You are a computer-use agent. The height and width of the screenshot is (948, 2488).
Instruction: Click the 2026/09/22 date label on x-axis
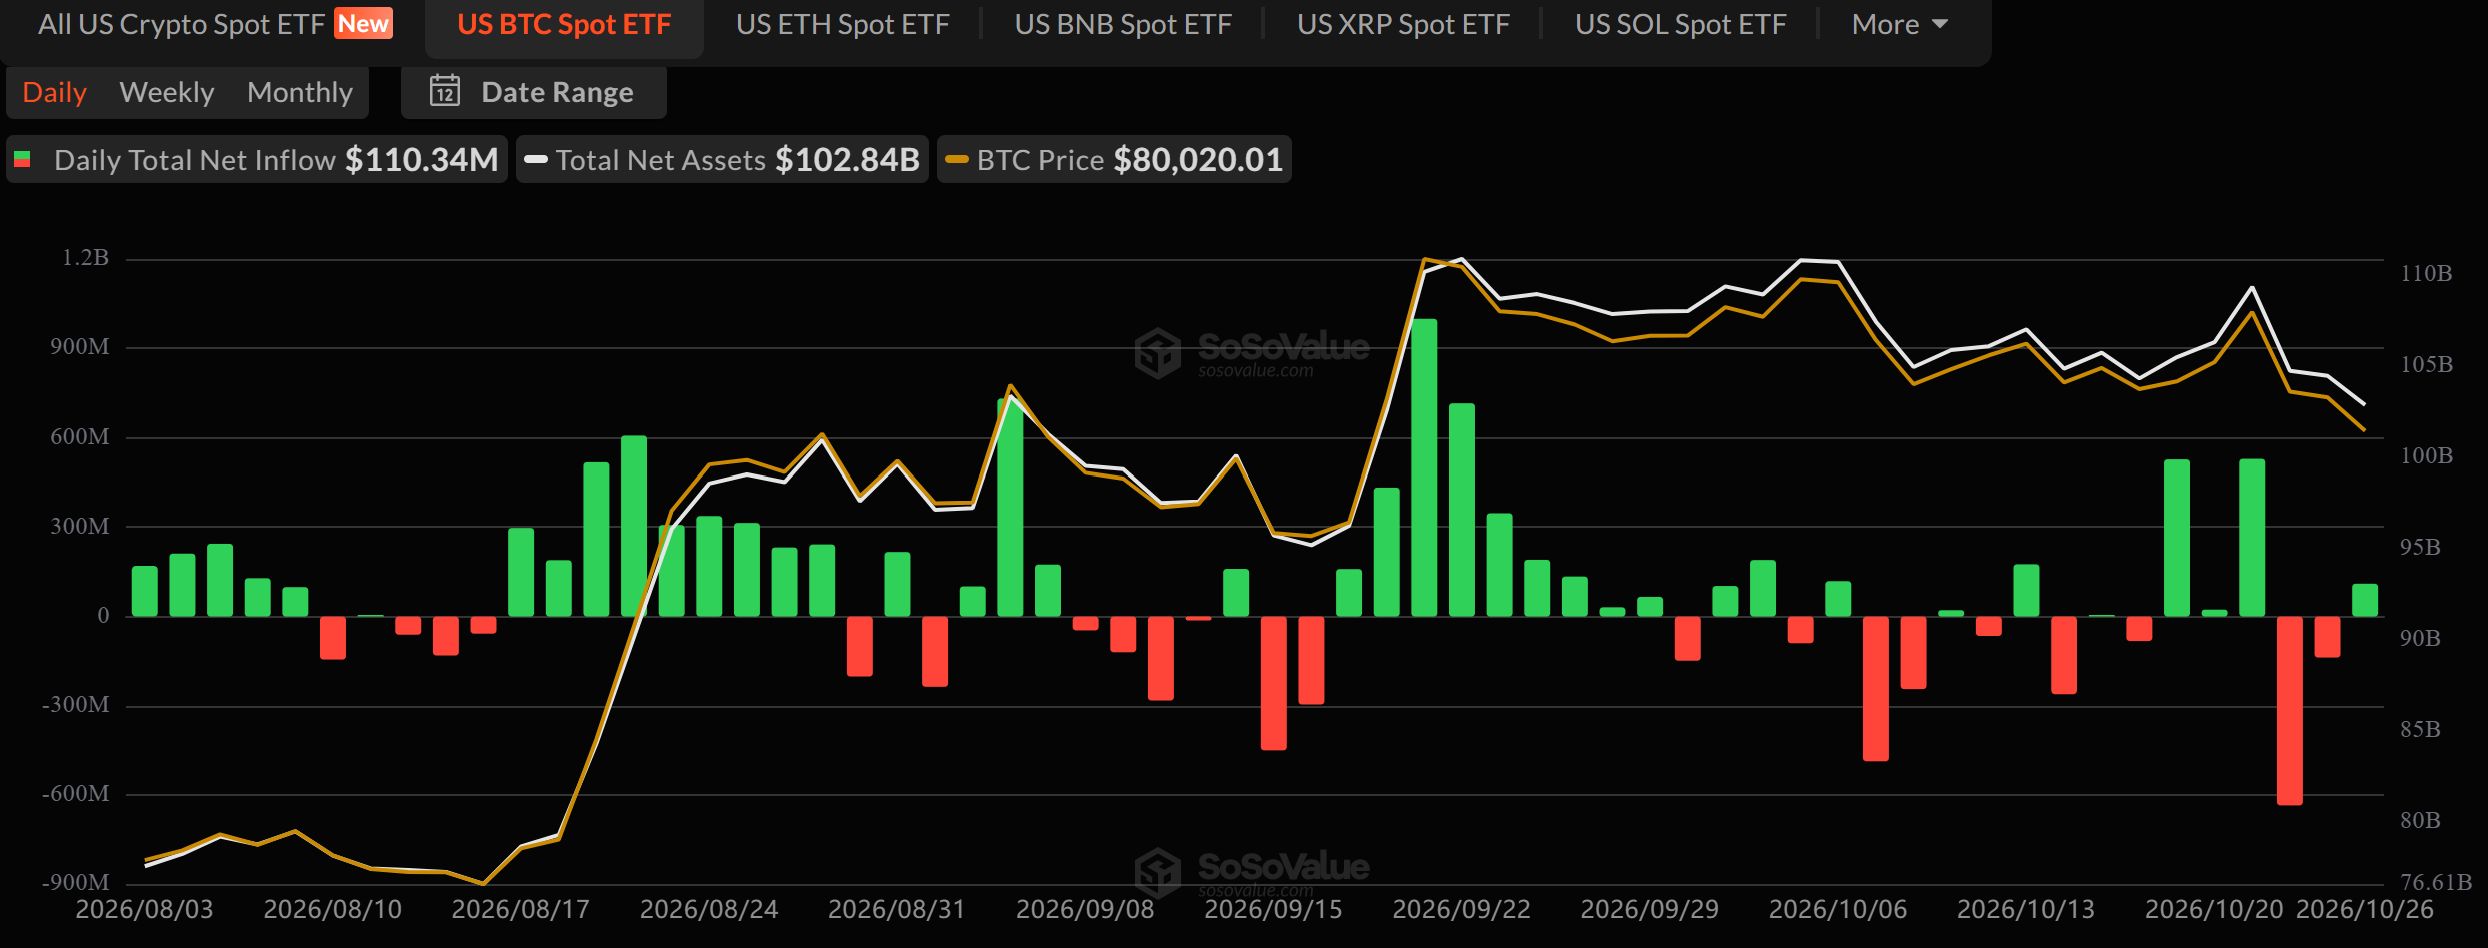click(x=1461, y=909)
